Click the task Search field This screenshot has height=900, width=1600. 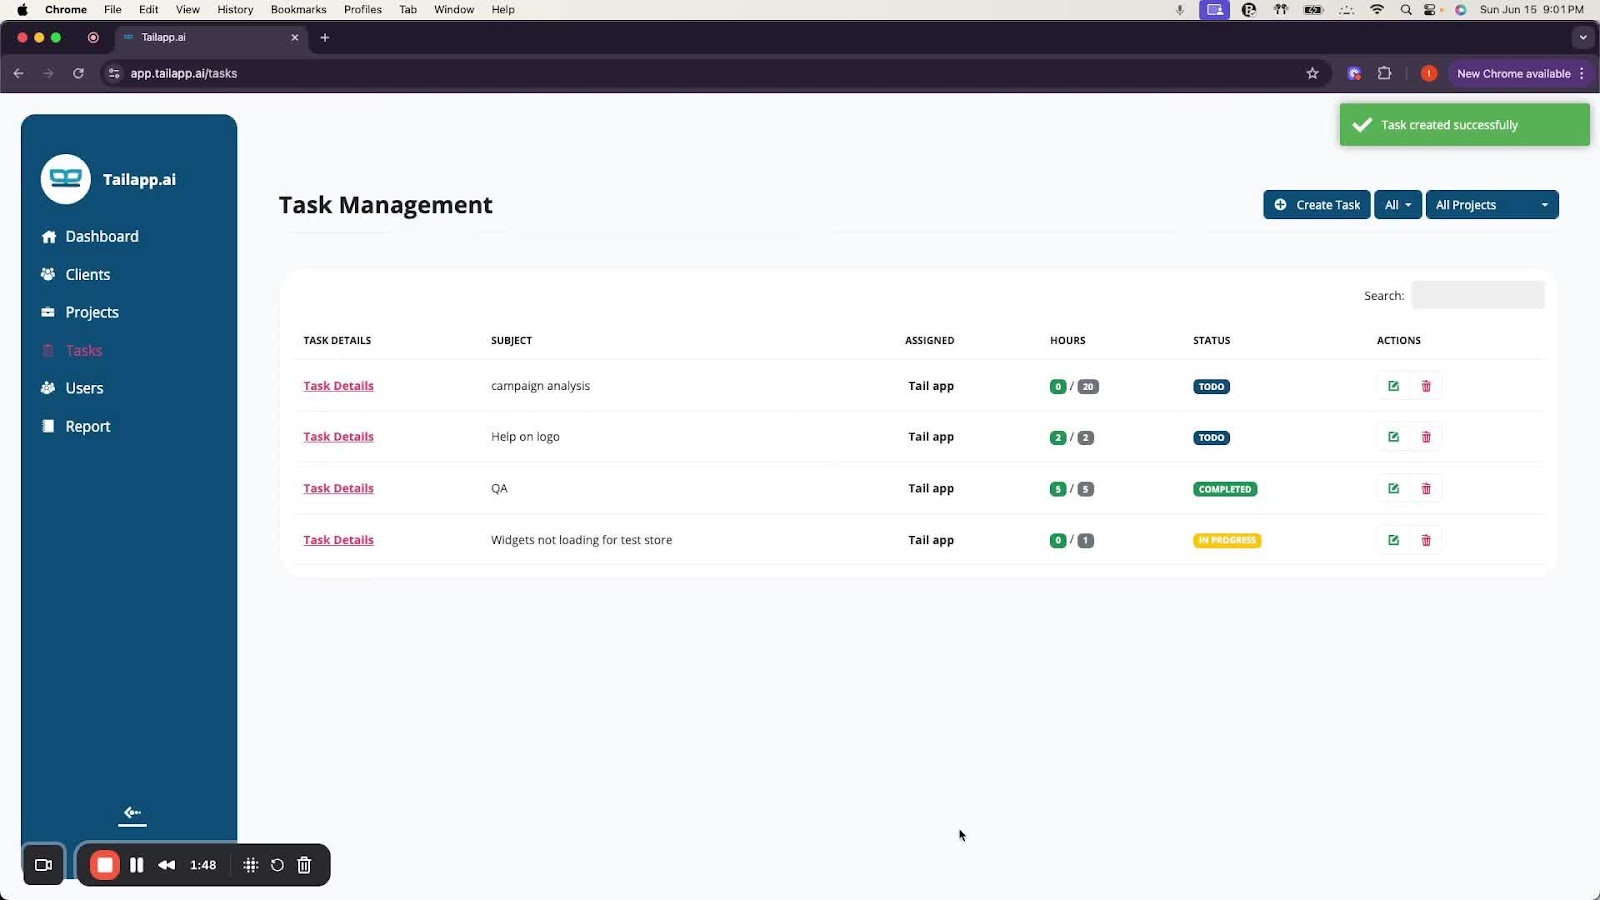pos(1478,295)
